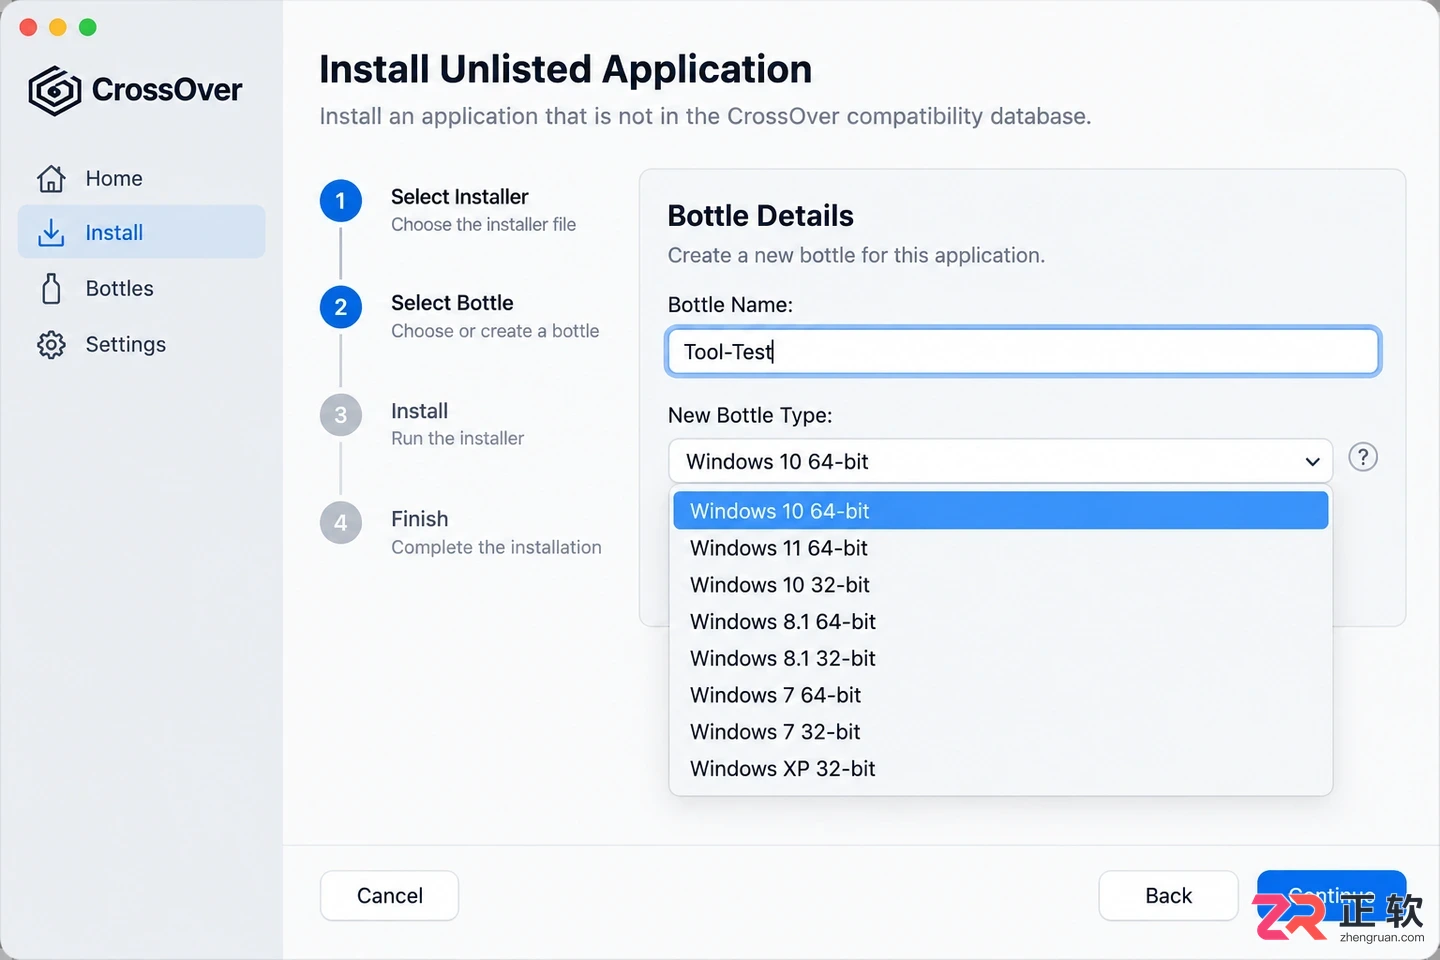Open the Home sidebar icon
The image size is (1440, 960).
coord(51,178)
